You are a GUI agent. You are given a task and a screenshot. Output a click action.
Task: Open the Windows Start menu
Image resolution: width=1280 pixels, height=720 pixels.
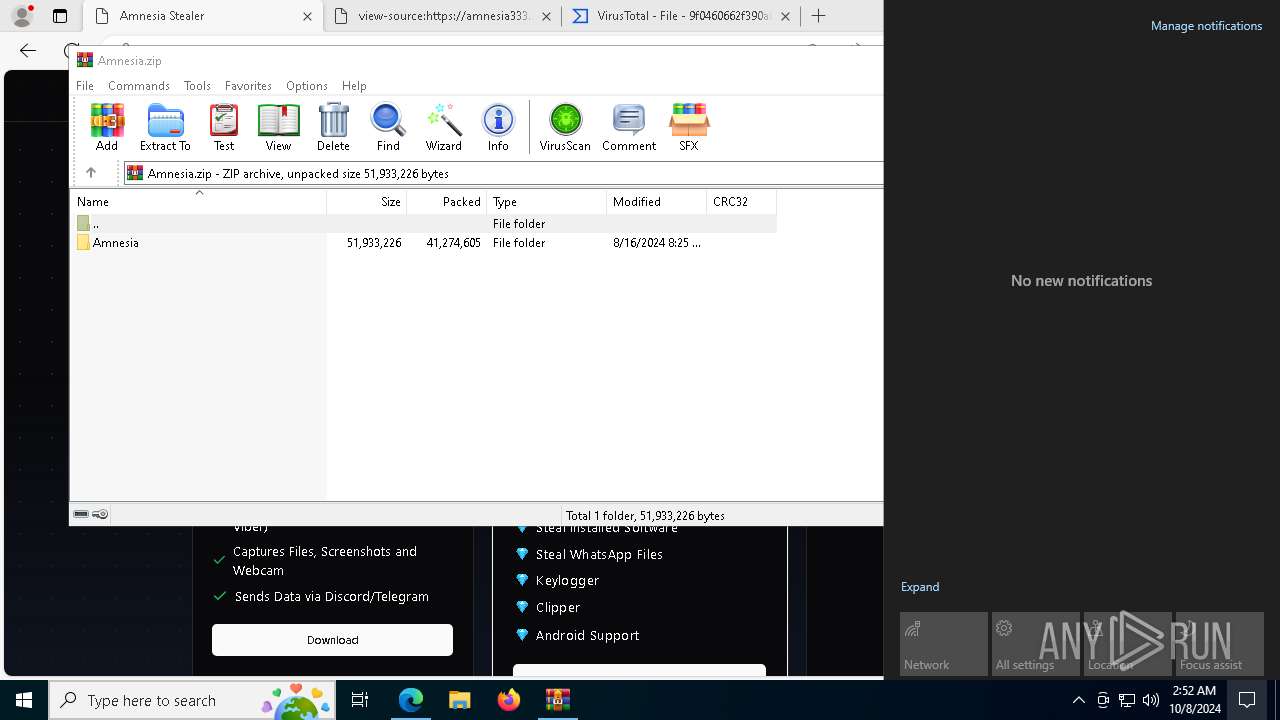tap(24, 700)
